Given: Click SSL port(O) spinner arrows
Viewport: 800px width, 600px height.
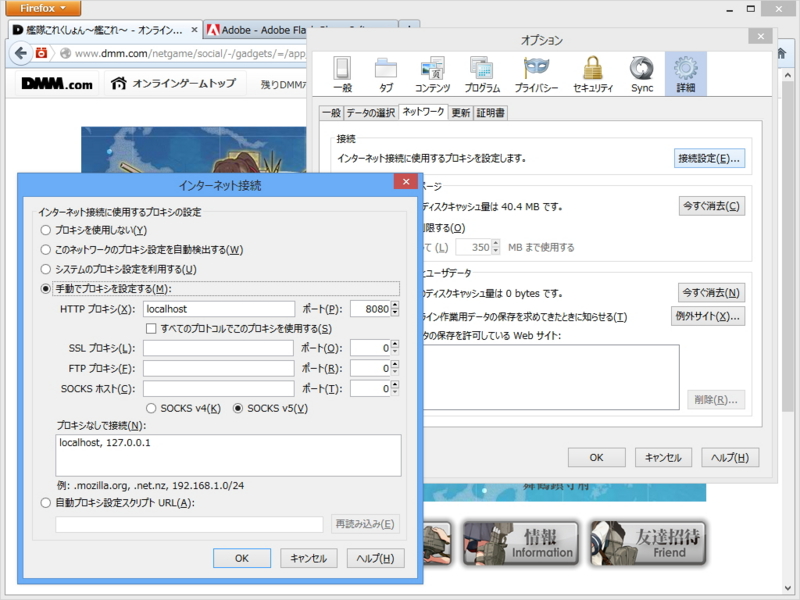Looking at the screenshot, I should (x=395, y=348).
